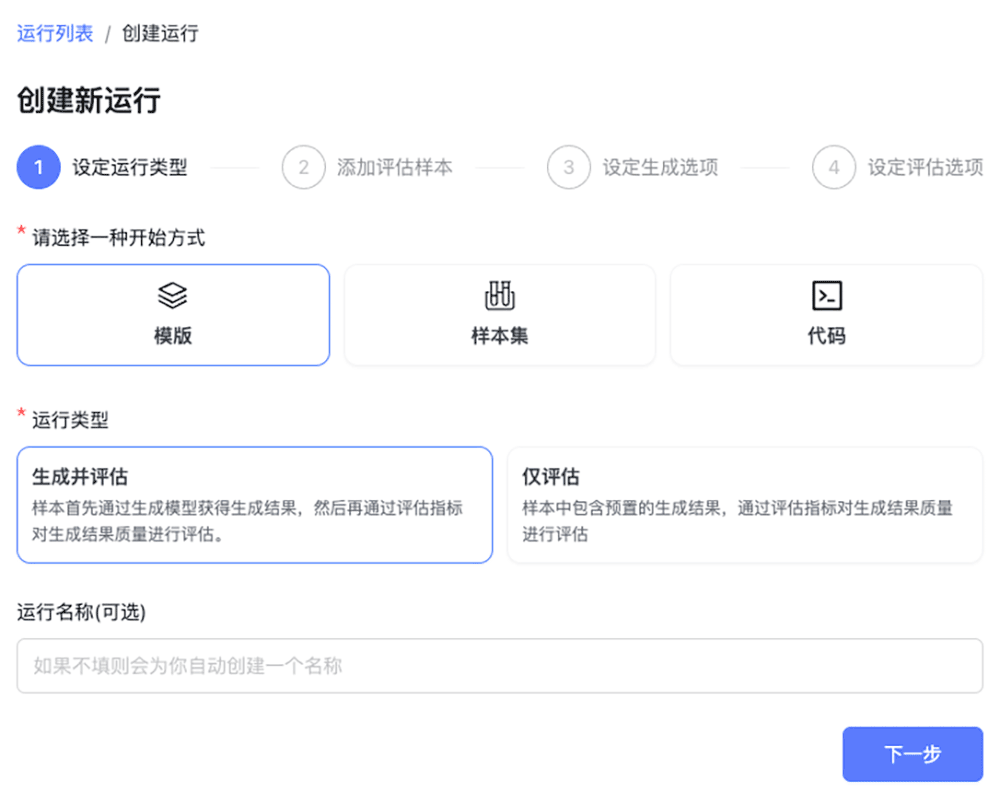Click step 3 circle labeled 设定生成选项
Image resolution: width=1000 pixels, height=804 pixels.
pyautogui.click(x=568, y=167)
